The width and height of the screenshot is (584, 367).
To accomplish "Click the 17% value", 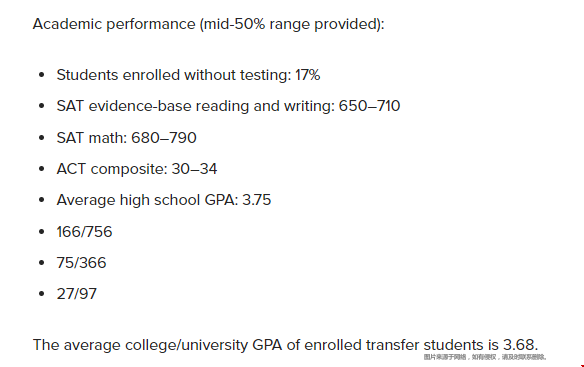I will coord(308,75).
